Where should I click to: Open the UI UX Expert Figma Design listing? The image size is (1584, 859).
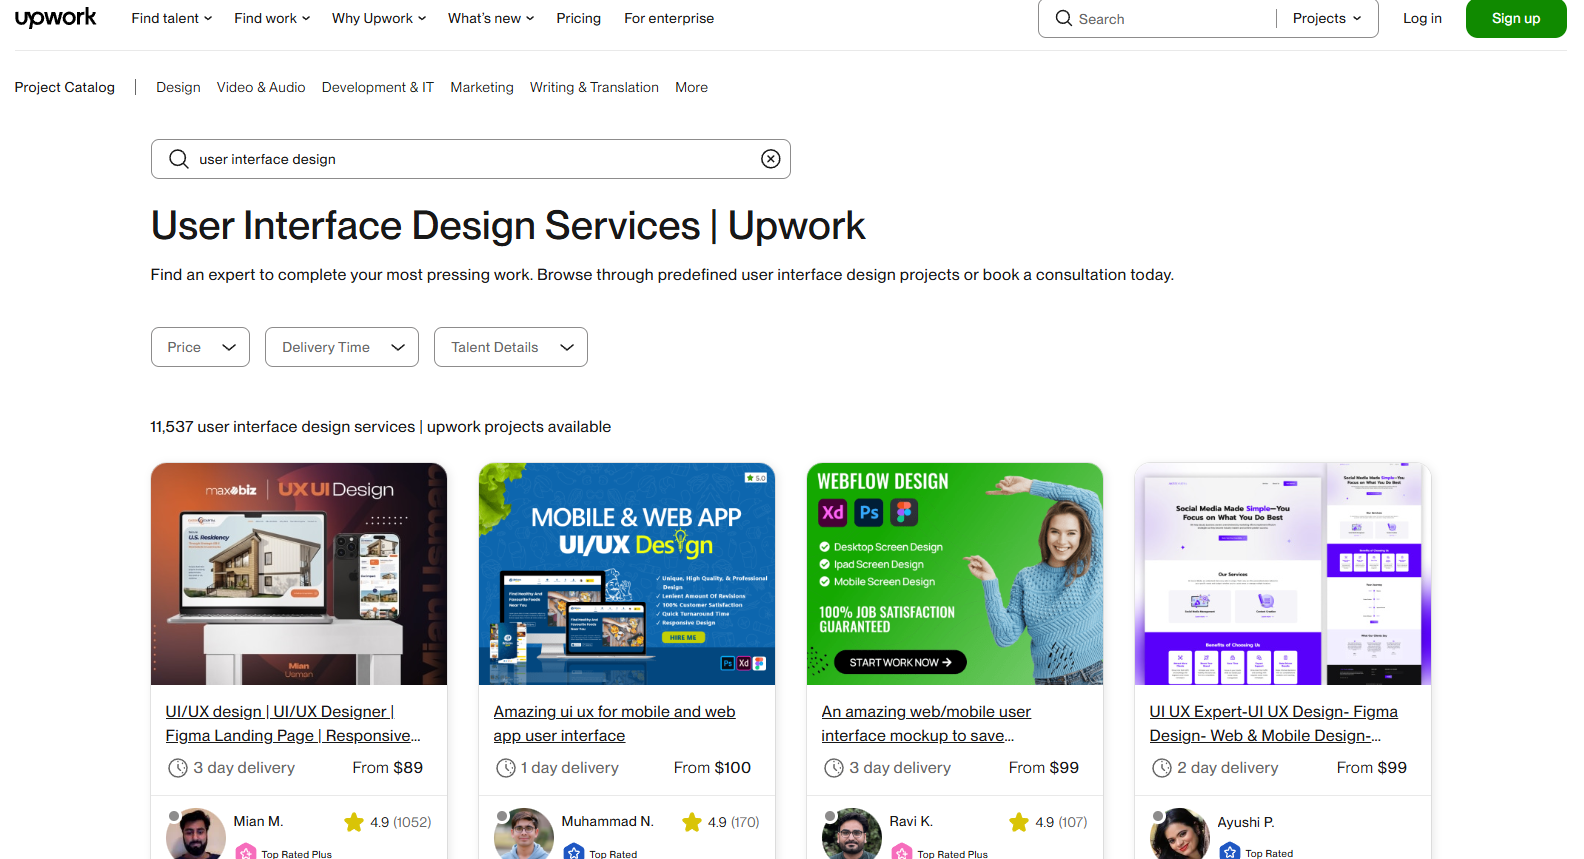pos(1274,724)
